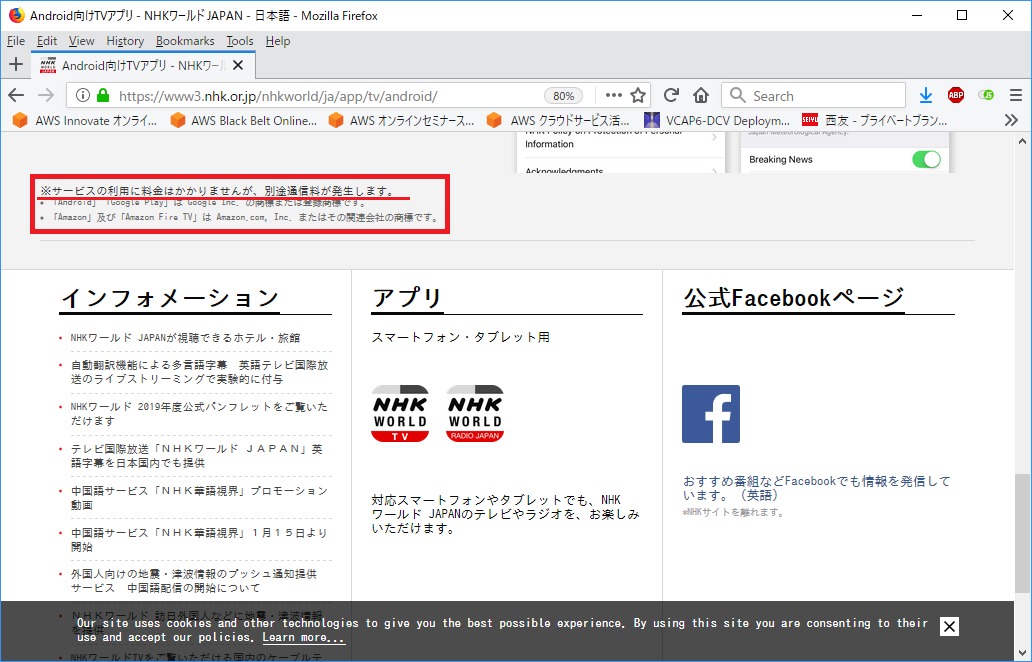Go to the Firefox home page
Viewport: 1032px width, 662px height.
tap(701, 96)
